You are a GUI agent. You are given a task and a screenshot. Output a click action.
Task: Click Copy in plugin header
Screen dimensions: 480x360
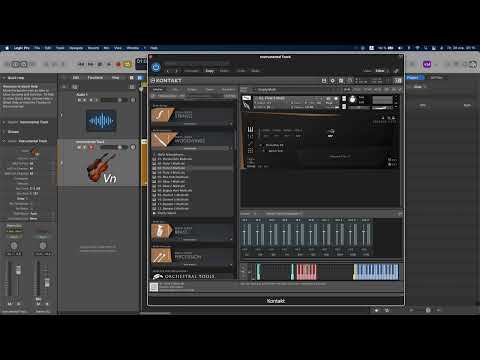click(210, 71)
